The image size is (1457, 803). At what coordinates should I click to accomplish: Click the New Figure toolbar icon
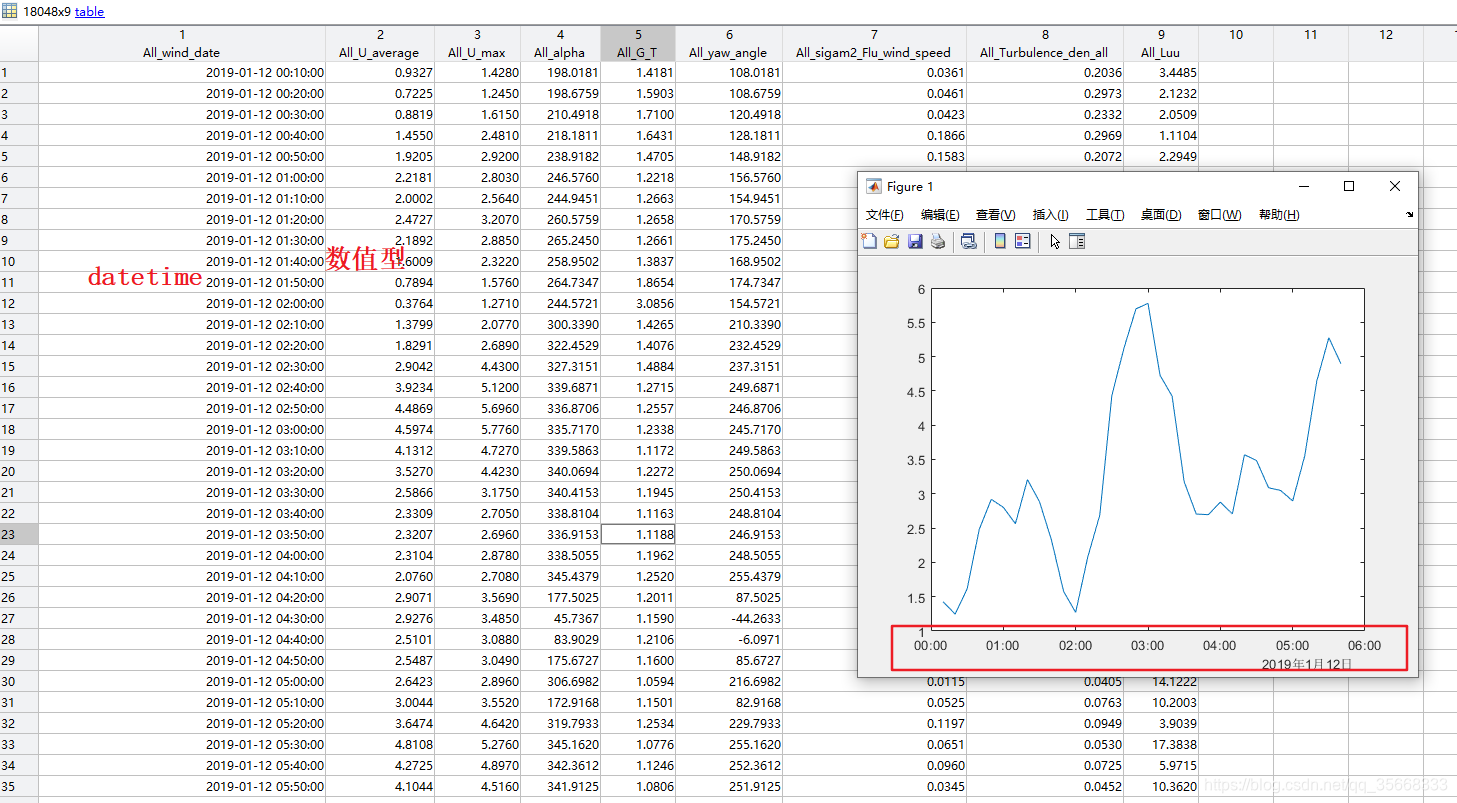coord(869,241)
